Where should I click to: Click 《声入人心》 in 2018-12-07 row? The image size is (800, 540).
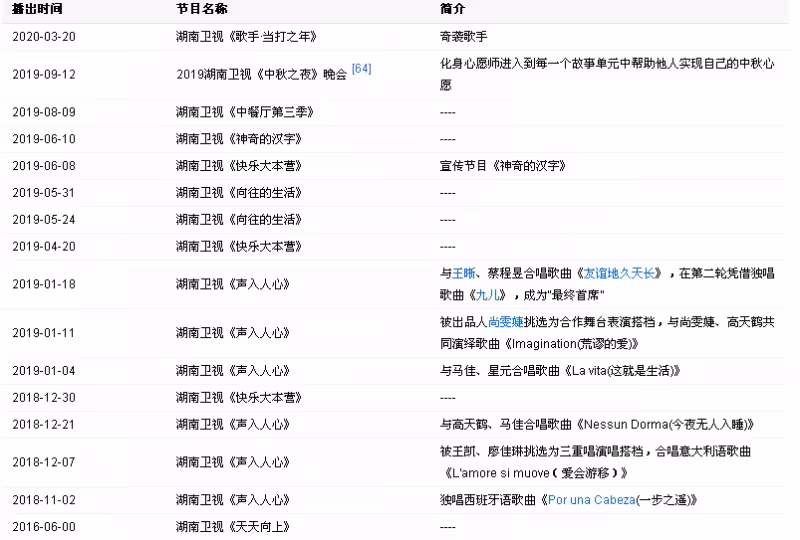coord(258,462)
